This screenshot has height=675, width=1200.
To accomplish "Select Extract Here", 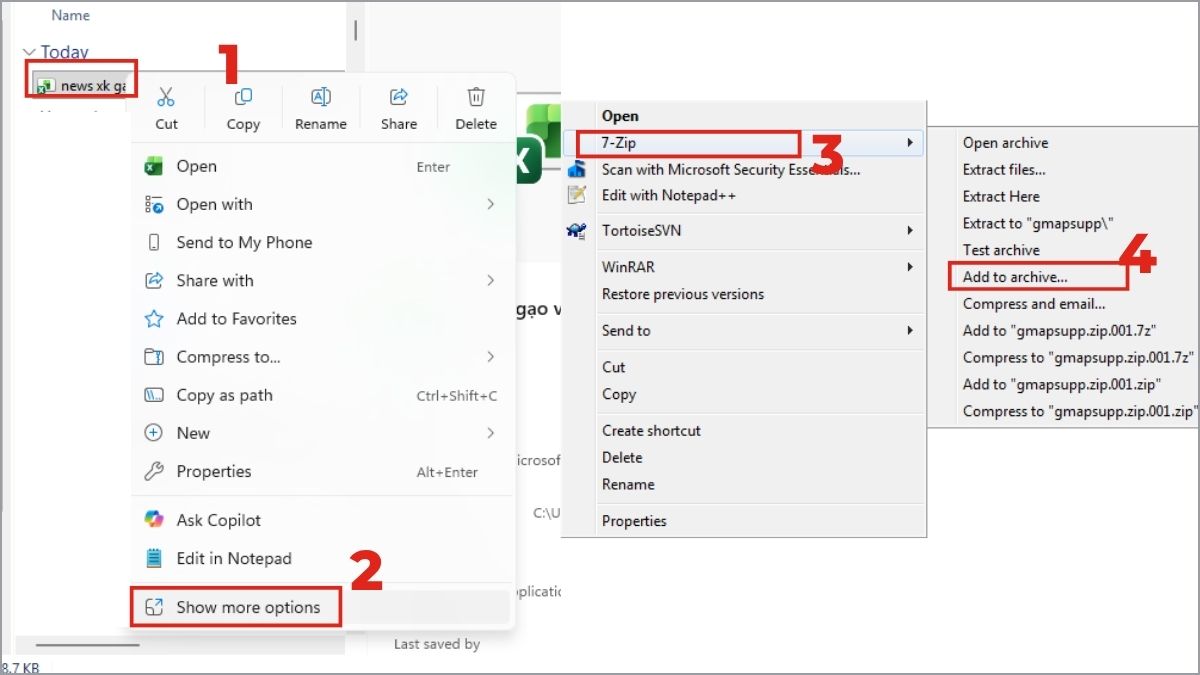I will (x=1001, y=197).
